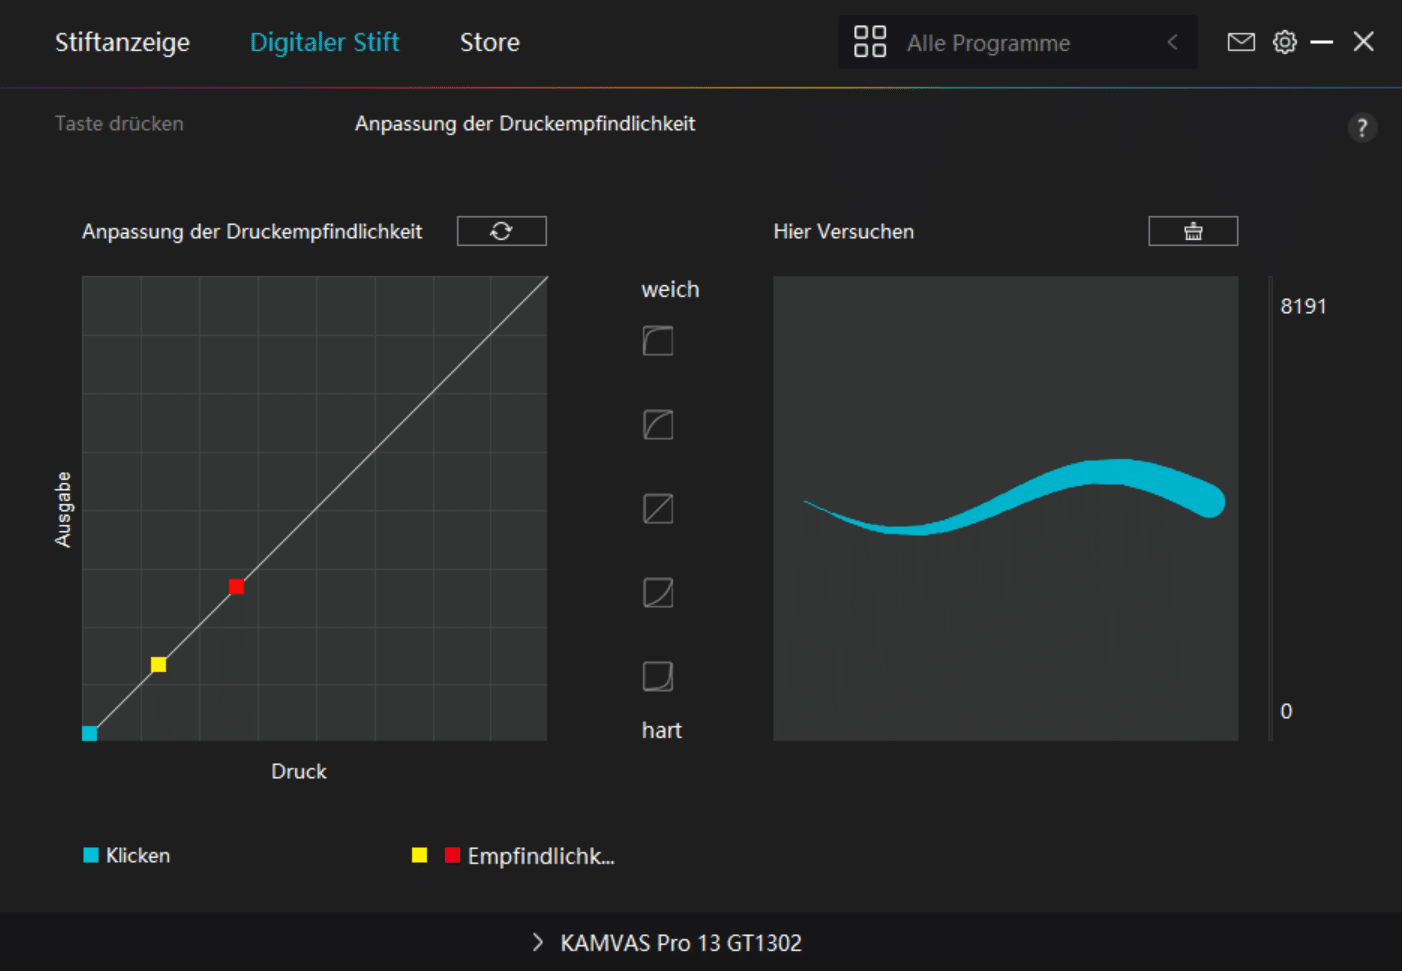Expand the KAMVAS Pro 13 device selector
1402x971 pixels.
click(x=538, y=942)
